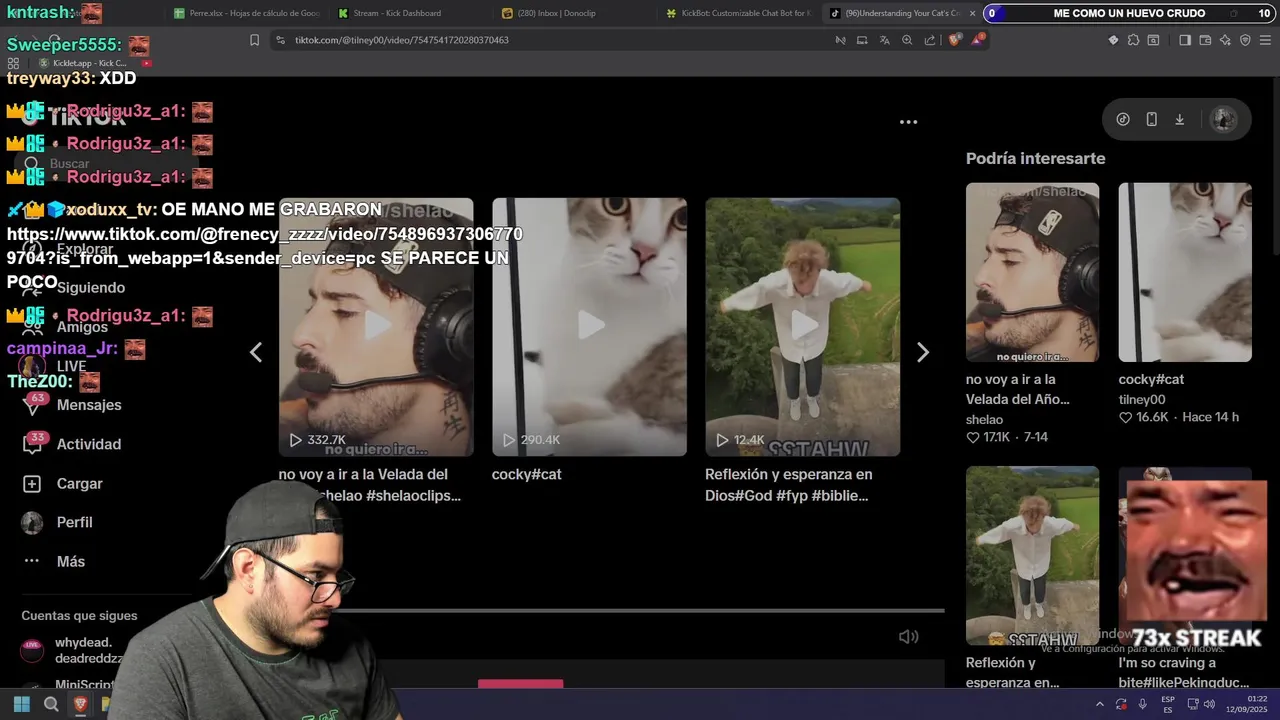1280x720 pixels.
Task: Open the profile avatar in top right
Action: click(1223, 119)
